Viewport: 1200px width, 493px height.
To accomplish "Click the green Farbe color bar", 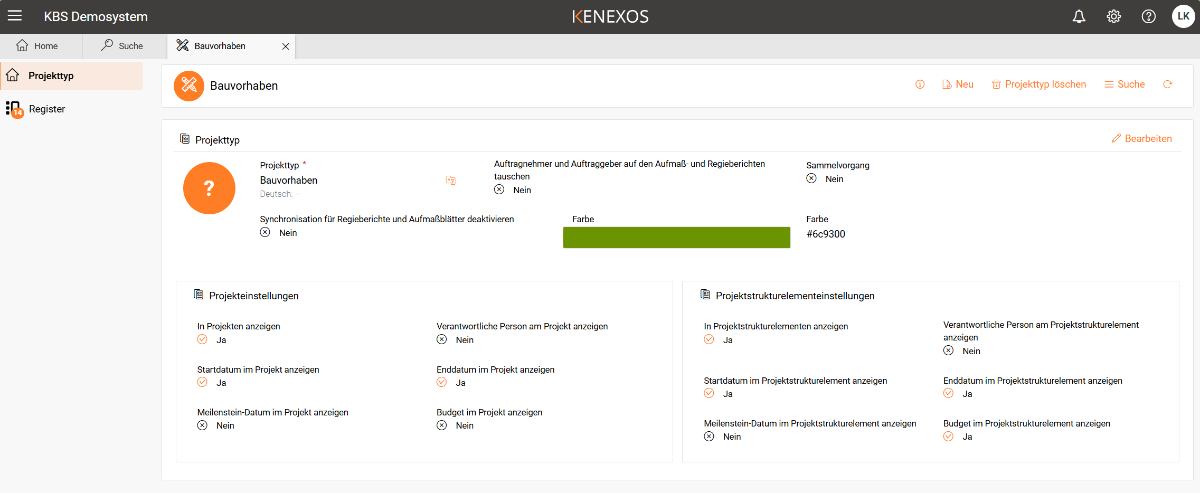I will pos(677,237).
